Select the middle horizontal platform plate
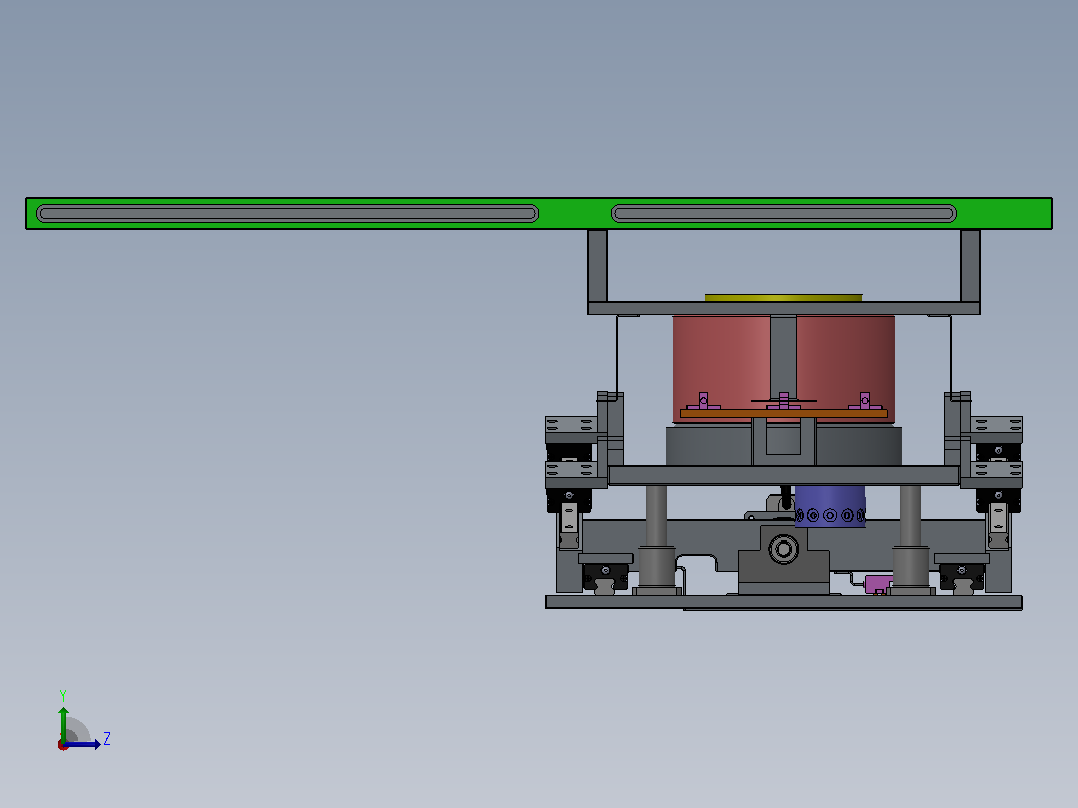1078x808 pixels. 784,475
